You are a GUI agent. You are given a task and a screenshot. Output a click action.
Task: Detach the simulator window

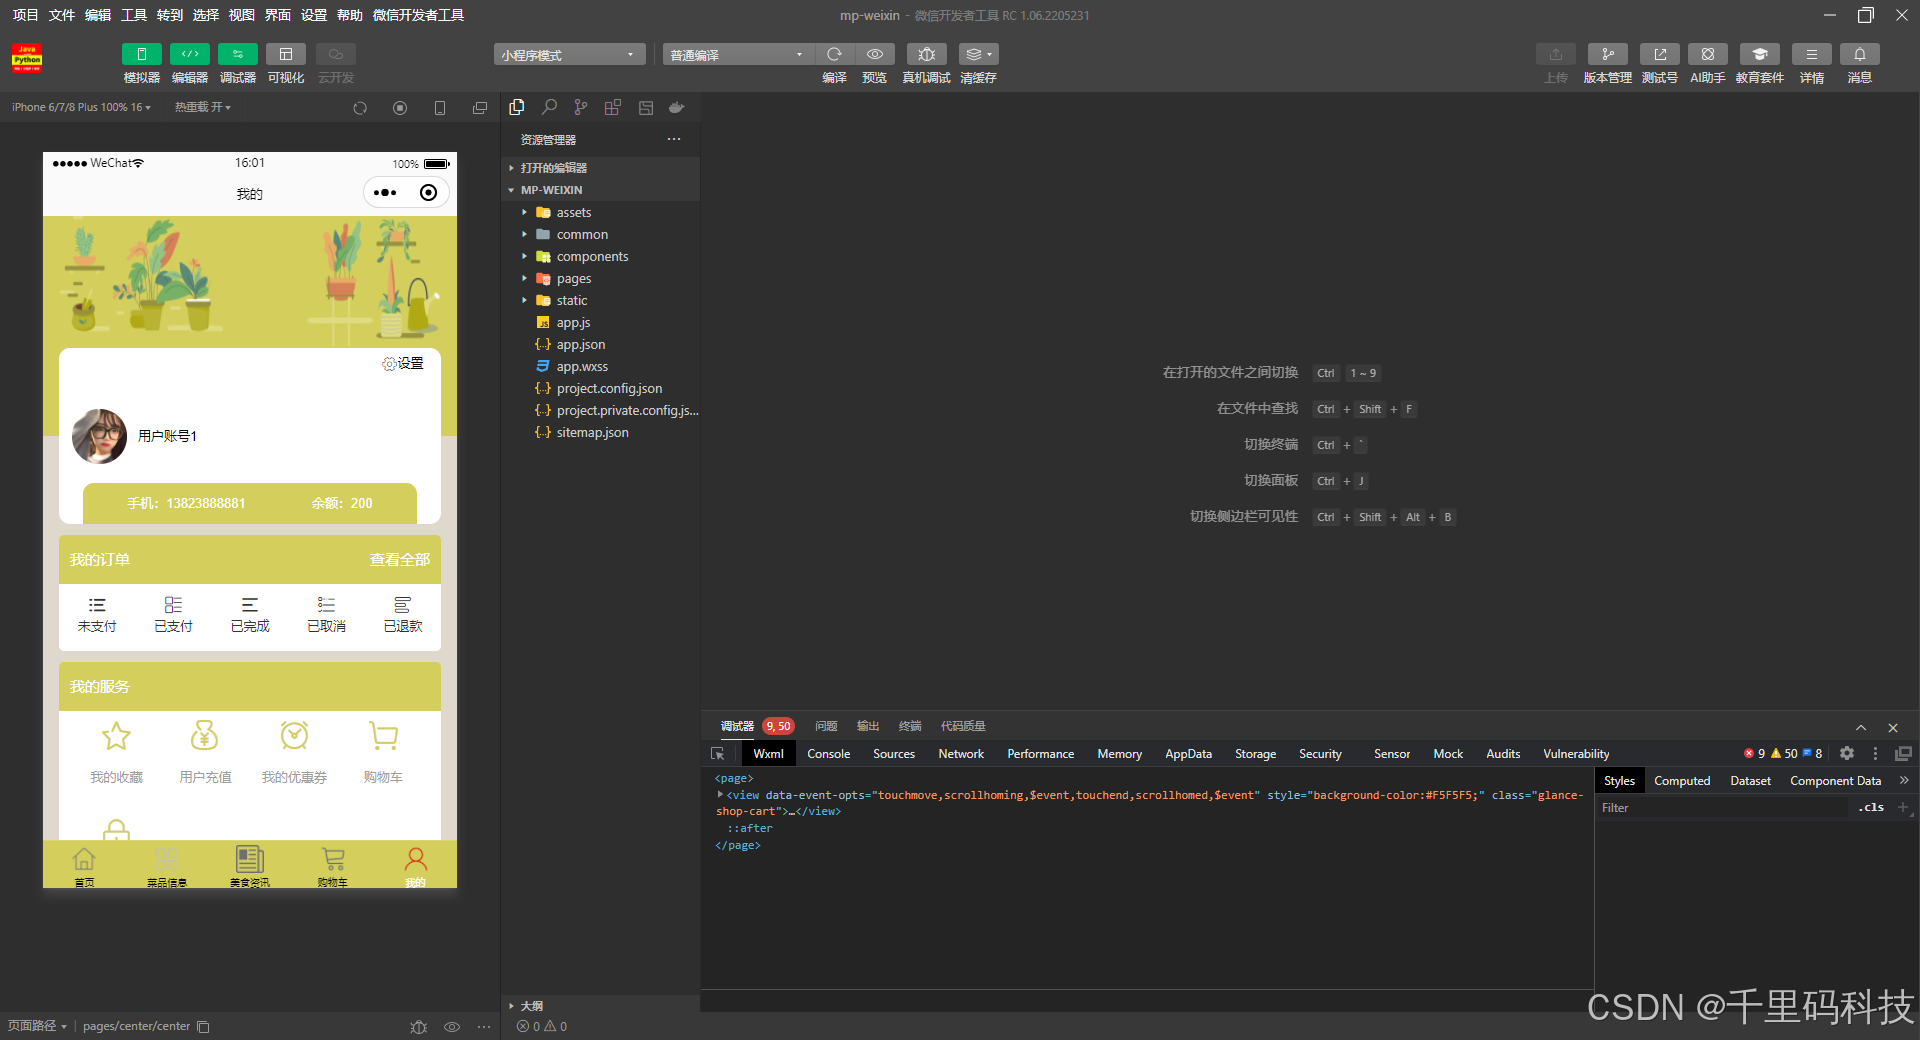(480, 108)
